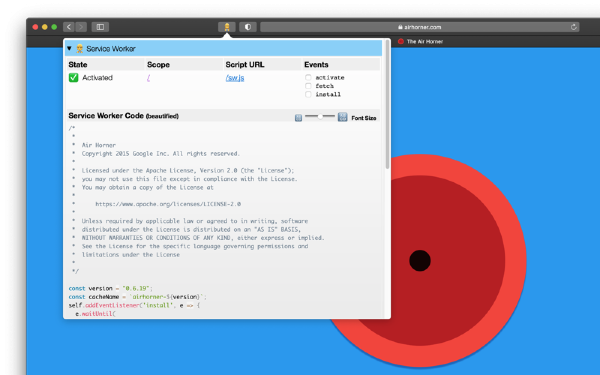Click the Font Size label
Screen dimensions: 600x375
tap(364, 118)
